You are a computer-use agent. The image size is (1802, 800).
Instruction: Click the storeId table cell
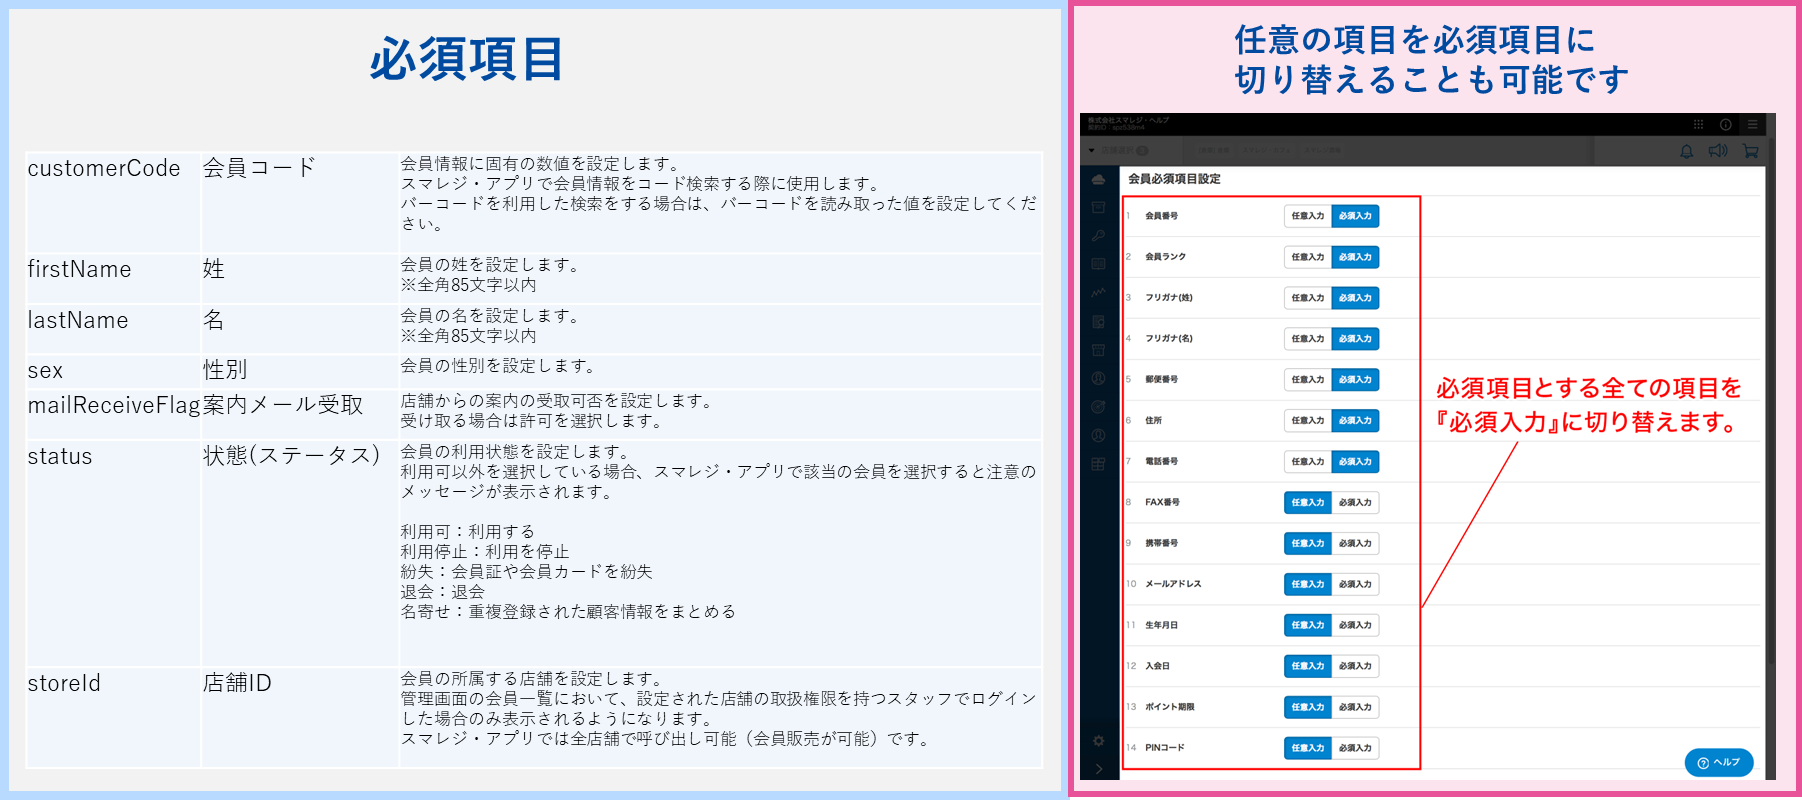(x=113, y=717)
